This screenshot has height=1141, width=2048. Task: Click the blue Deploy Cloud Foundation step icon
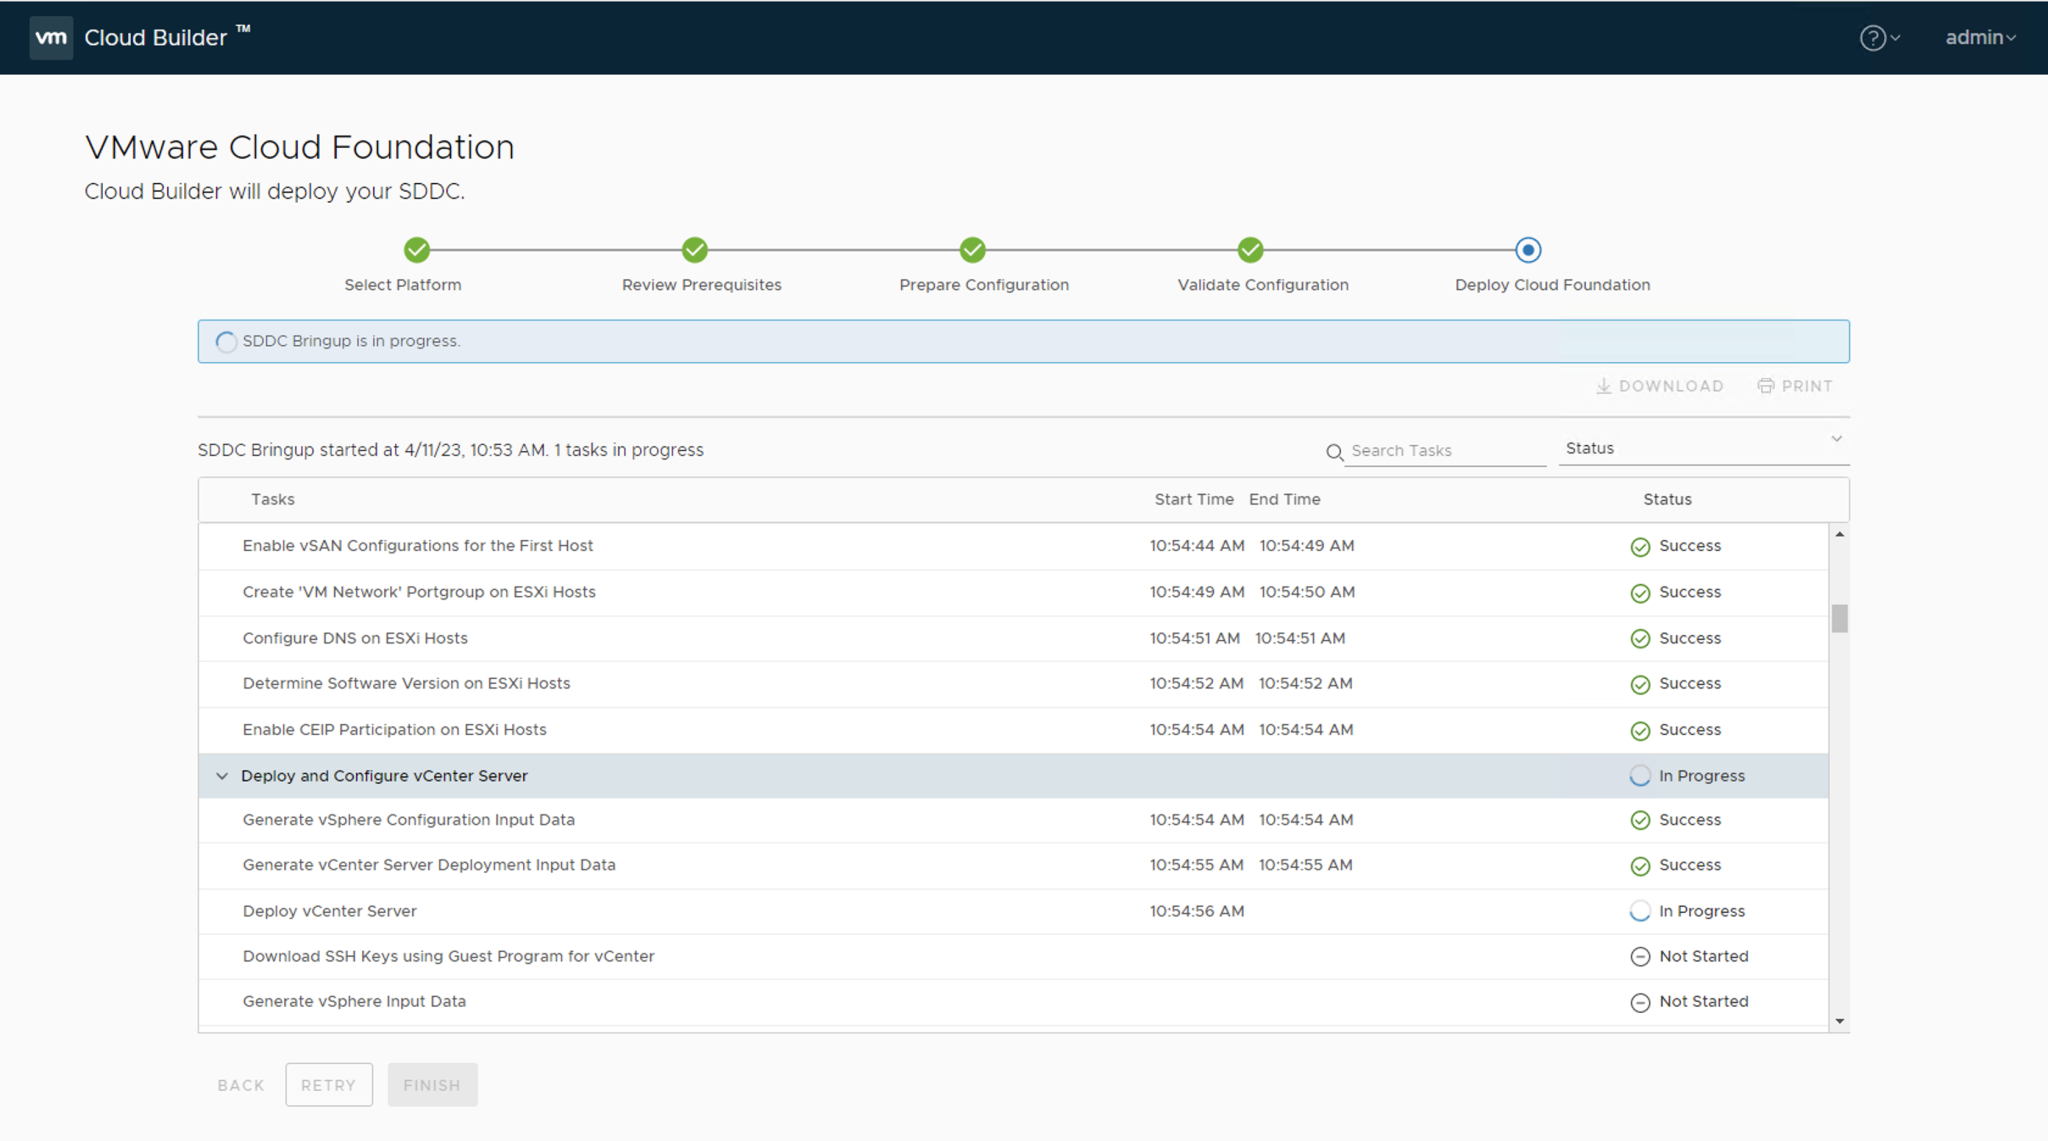1528,250
